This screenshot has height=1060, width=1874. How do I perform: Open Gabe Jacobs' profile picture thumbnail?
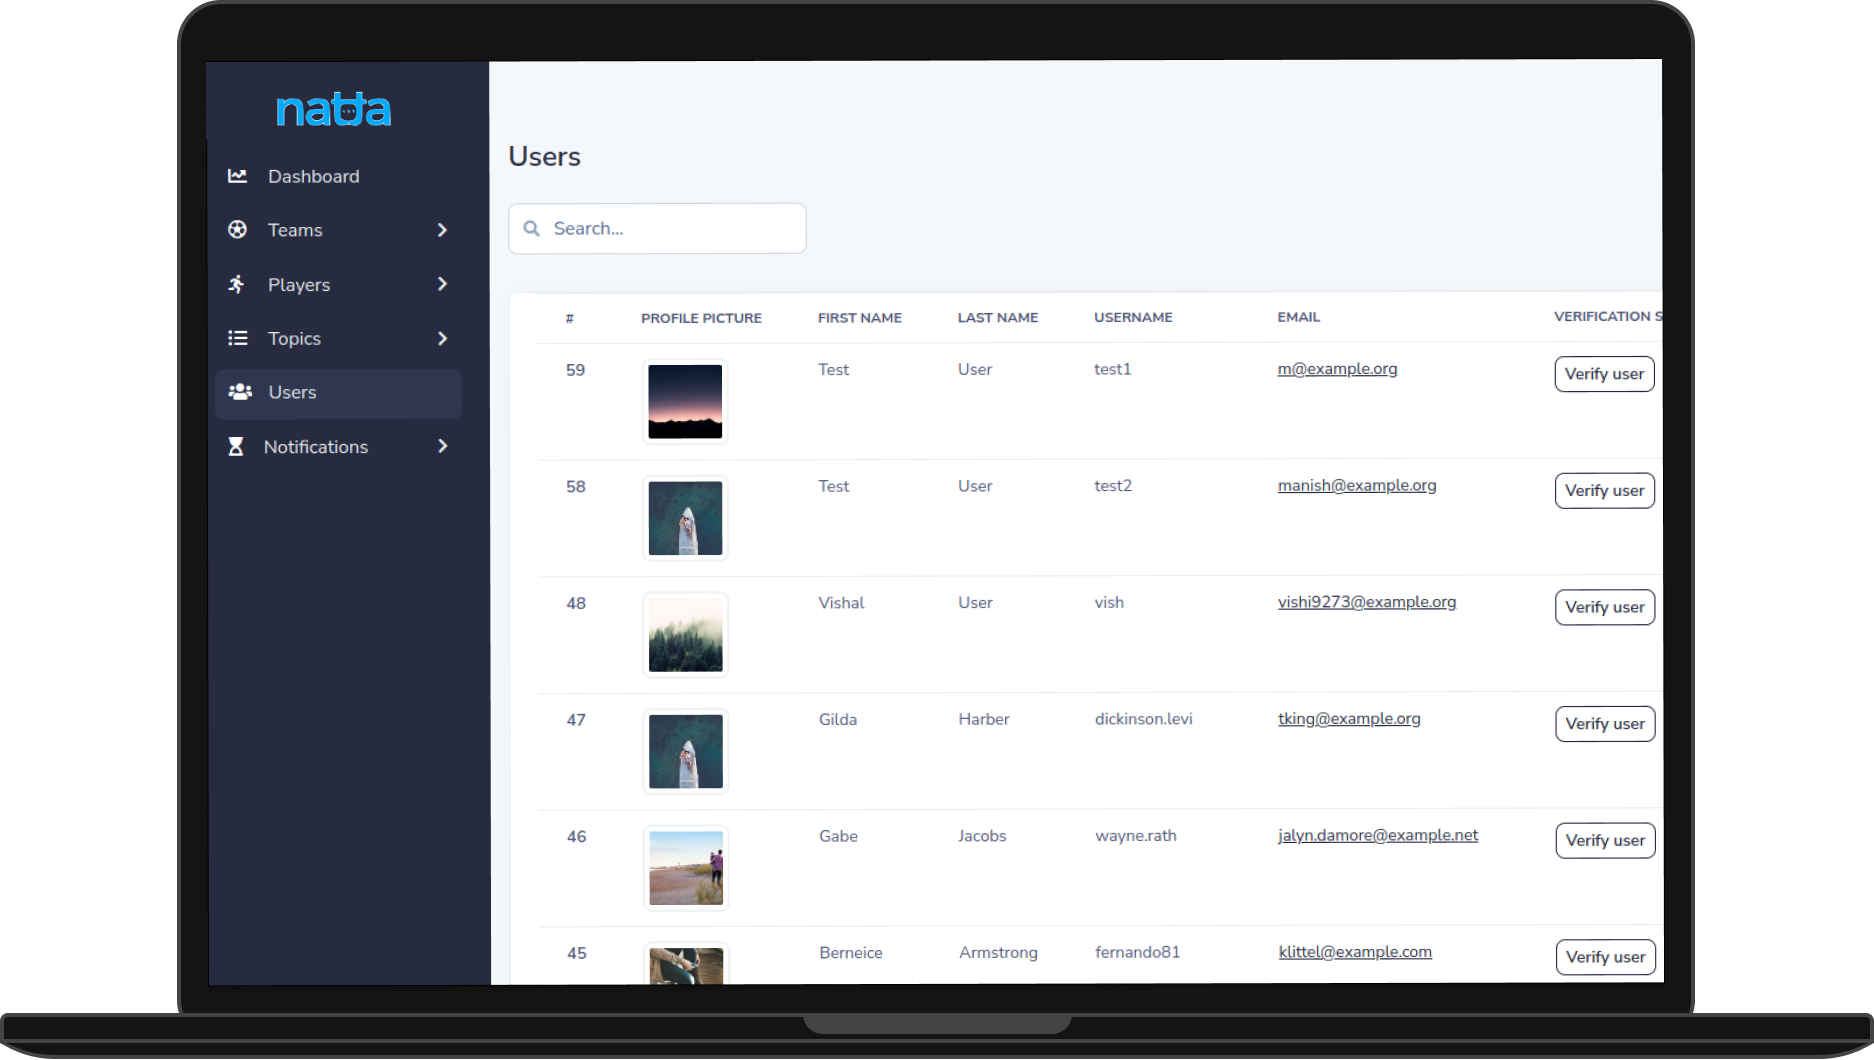click(686, 868)
